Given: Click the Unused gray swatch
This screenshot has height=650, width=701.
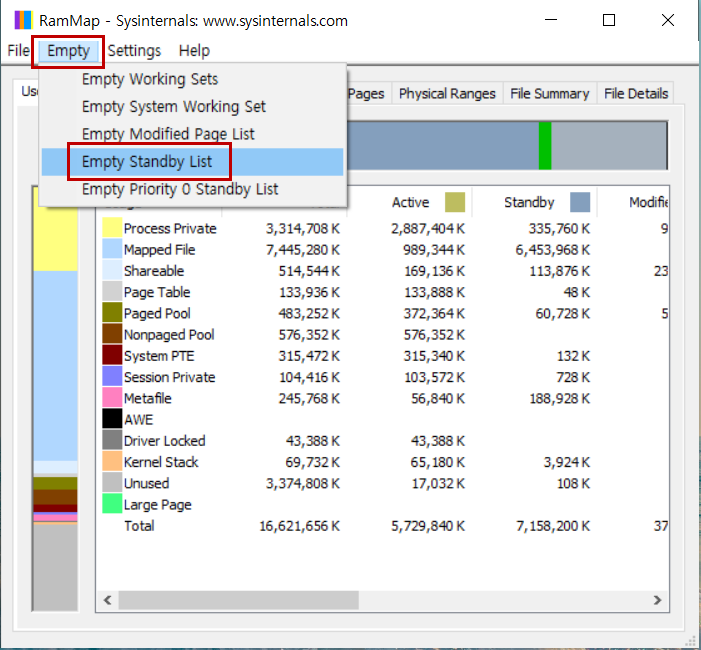Looking at the screenshot, I should pyautogui.click(x=112, y=483).
